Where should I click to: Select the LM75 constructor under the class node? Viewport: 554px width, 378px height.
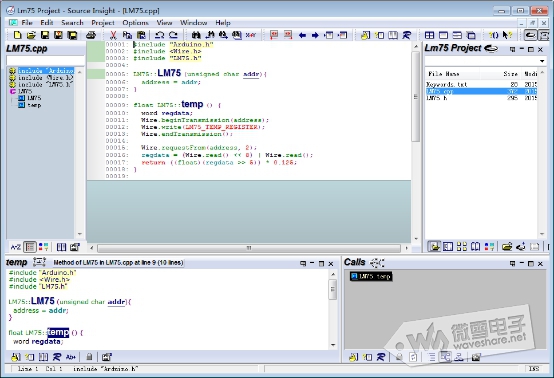[x=34, y=98]
